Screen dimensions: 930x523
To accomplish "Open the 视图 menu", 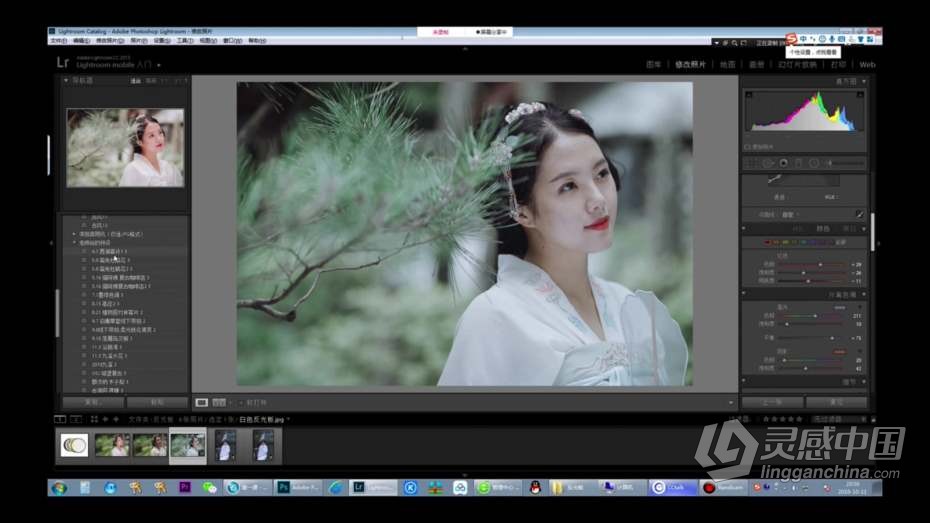I will pos(208,41).
